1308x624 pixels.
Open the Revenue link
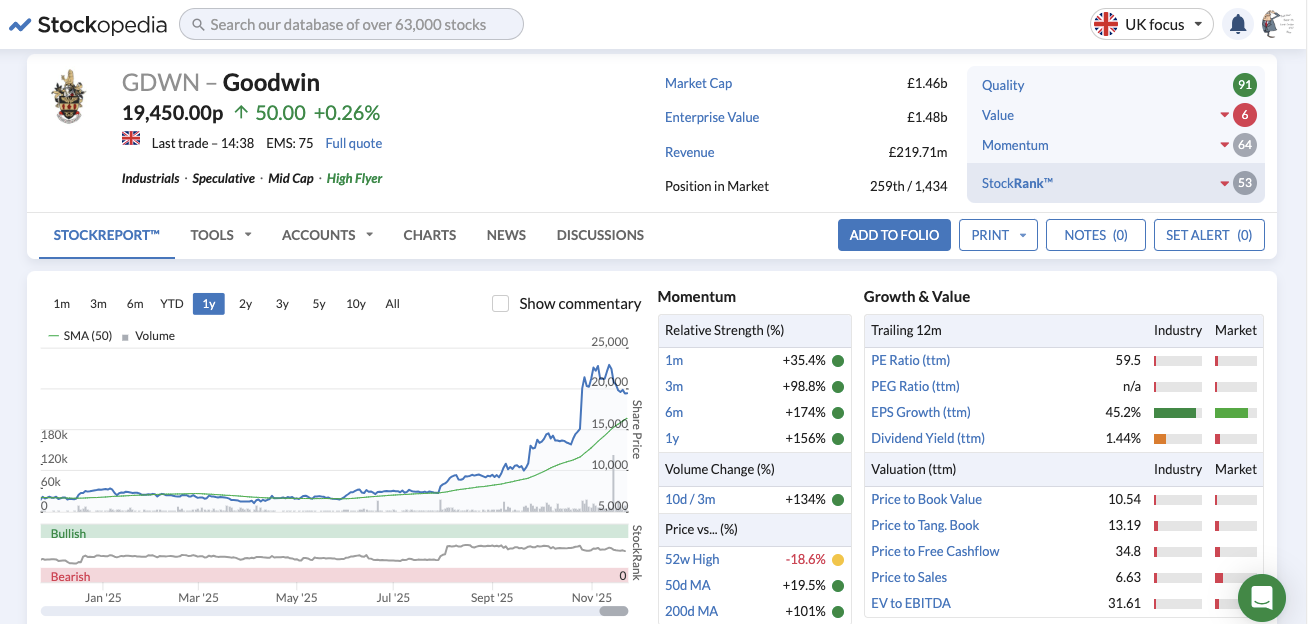pos(690,152)
